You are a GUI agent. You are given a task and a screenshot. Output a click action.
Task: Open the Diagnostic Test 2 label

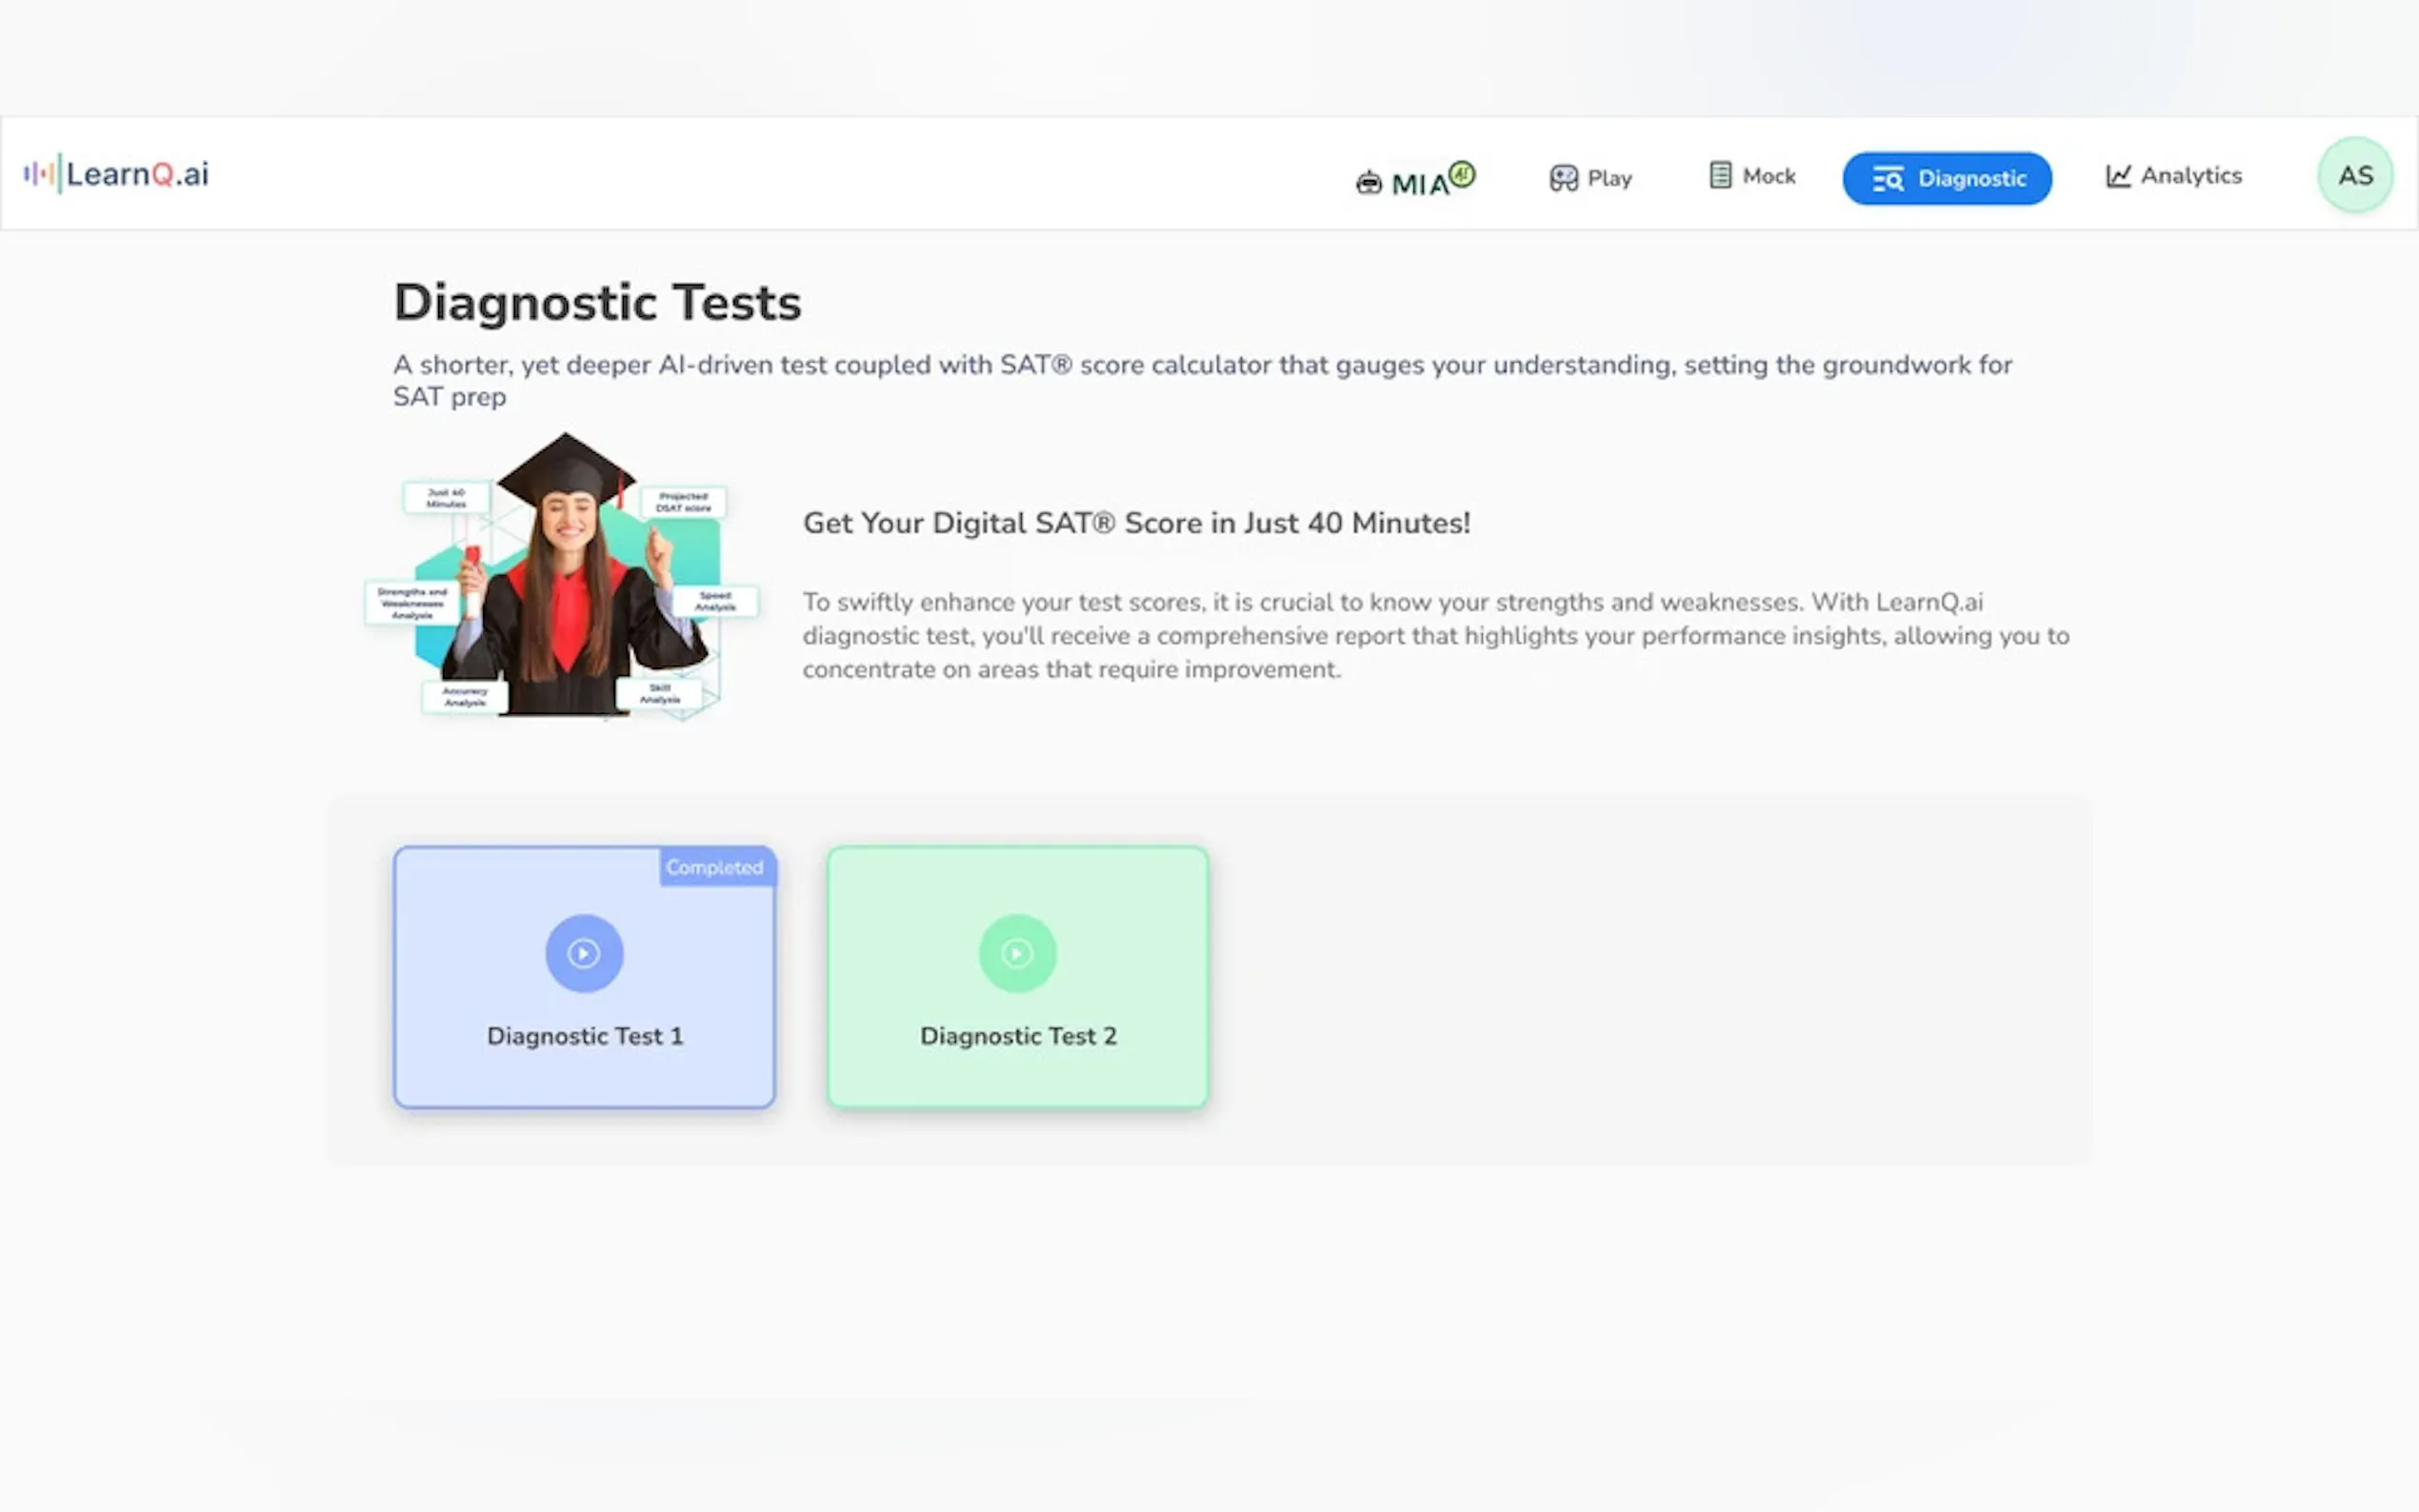[x=1018, y=1036]
